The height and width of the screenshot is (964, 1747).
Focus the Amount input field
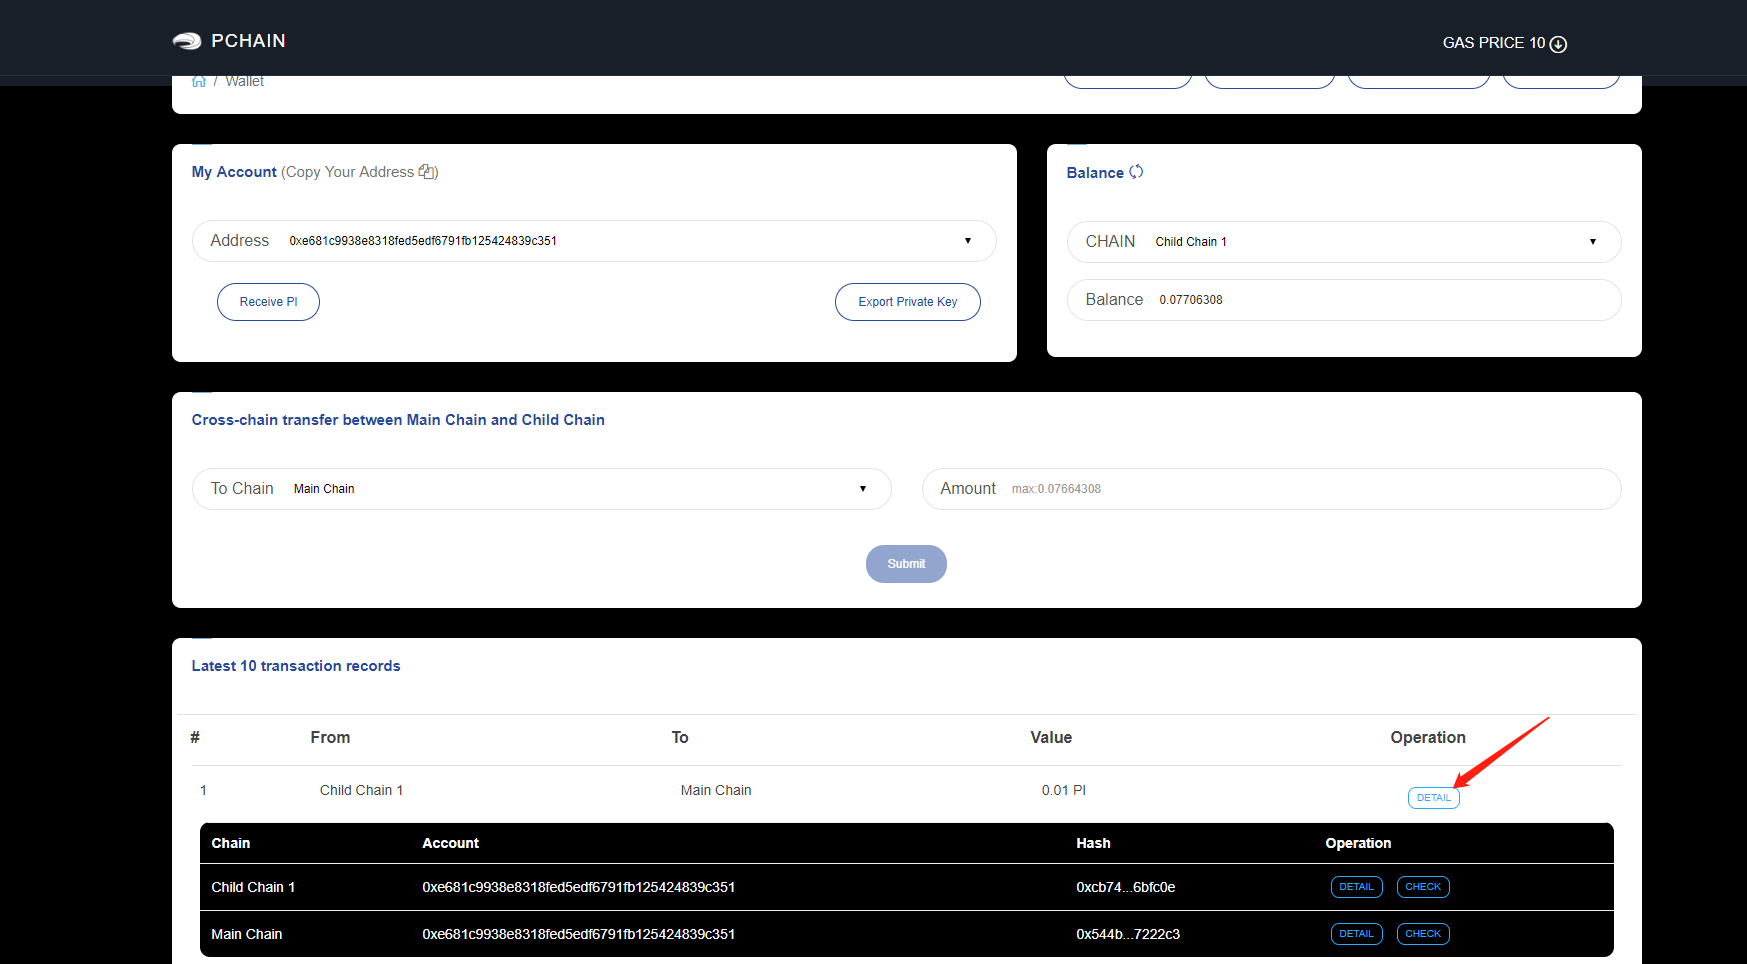(1300, 489)
